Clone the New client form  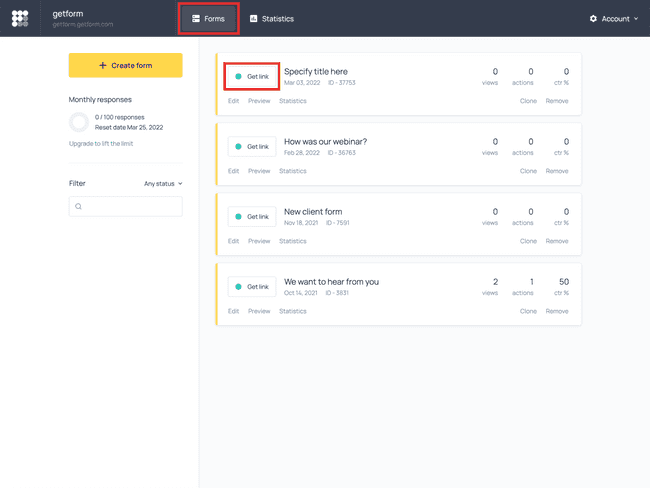tap(528, 241)
